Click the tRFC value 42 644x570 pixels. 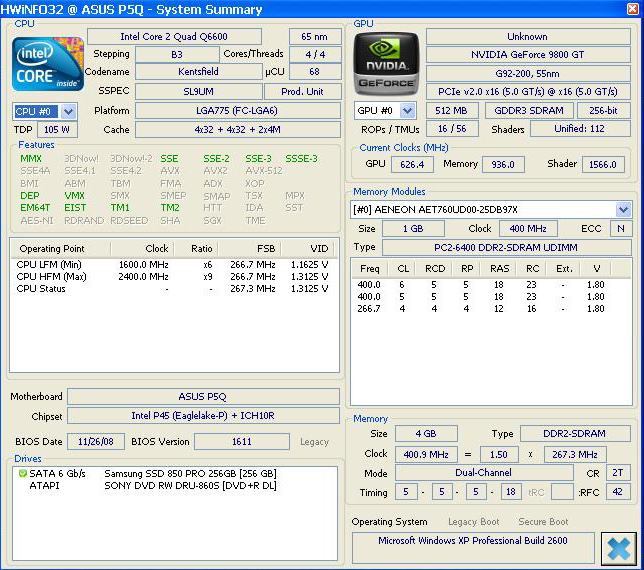pyautogui.click(x=617, y=492)
